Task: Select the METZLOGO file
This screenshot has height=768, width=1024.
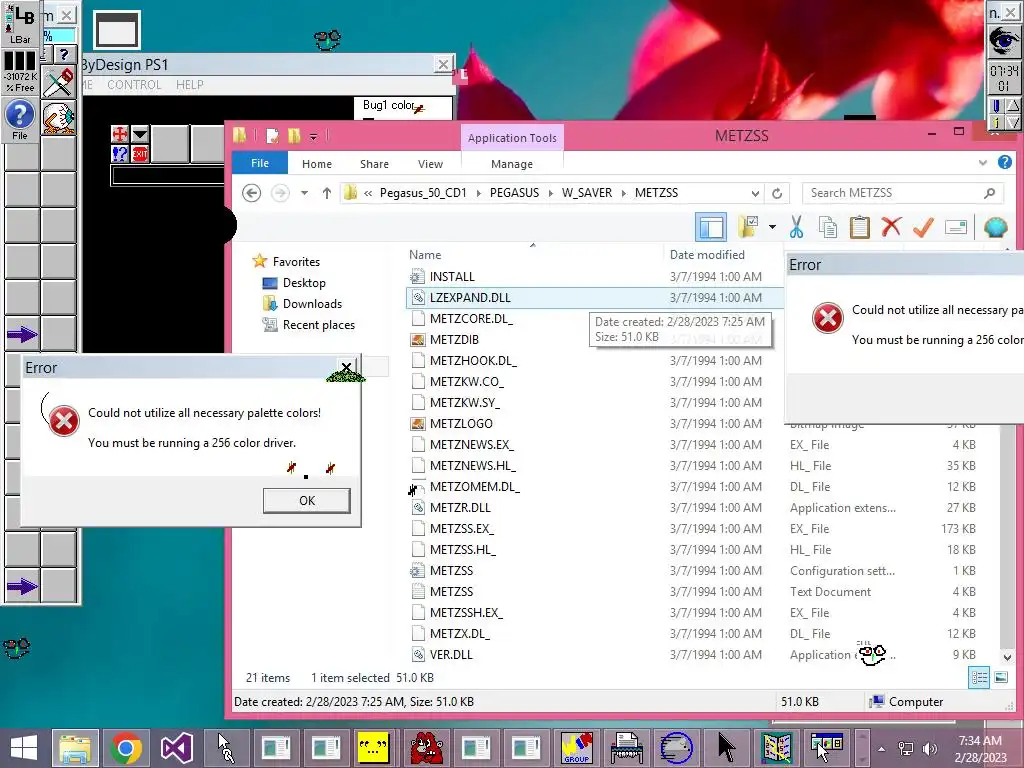Action: [x=461, y=424]
